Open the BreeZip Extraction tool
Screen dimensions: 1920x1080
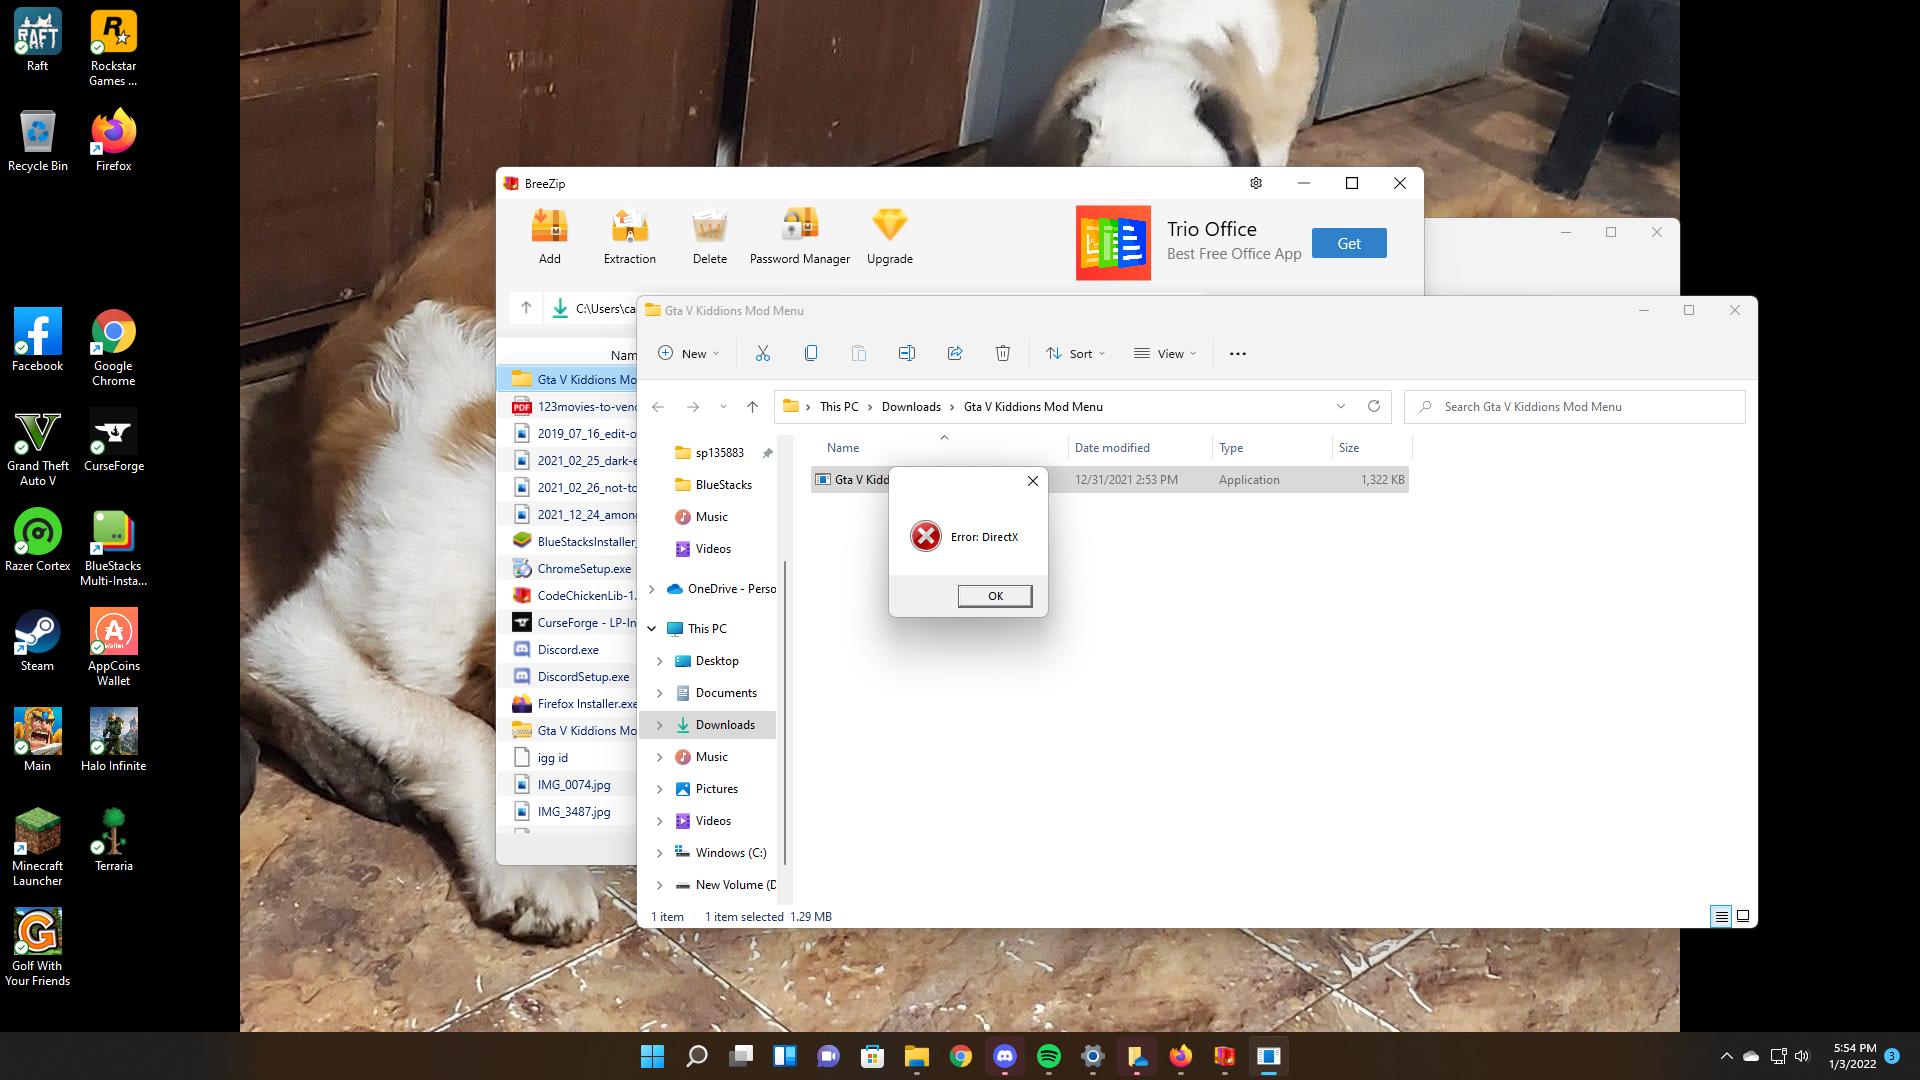coord(629,227)
